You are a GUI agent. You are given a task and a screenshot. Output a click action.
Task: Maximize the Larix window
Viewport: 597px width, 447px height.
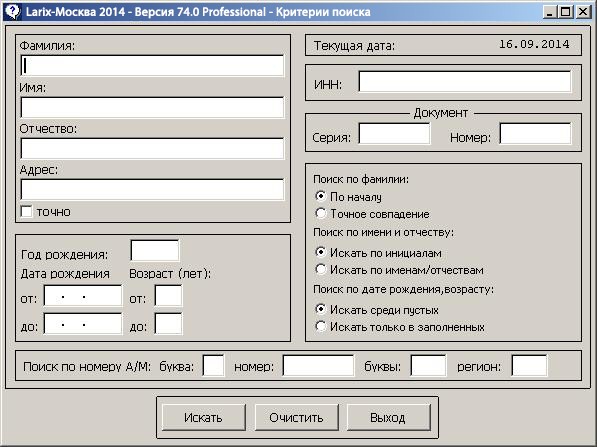pos(566,12)
